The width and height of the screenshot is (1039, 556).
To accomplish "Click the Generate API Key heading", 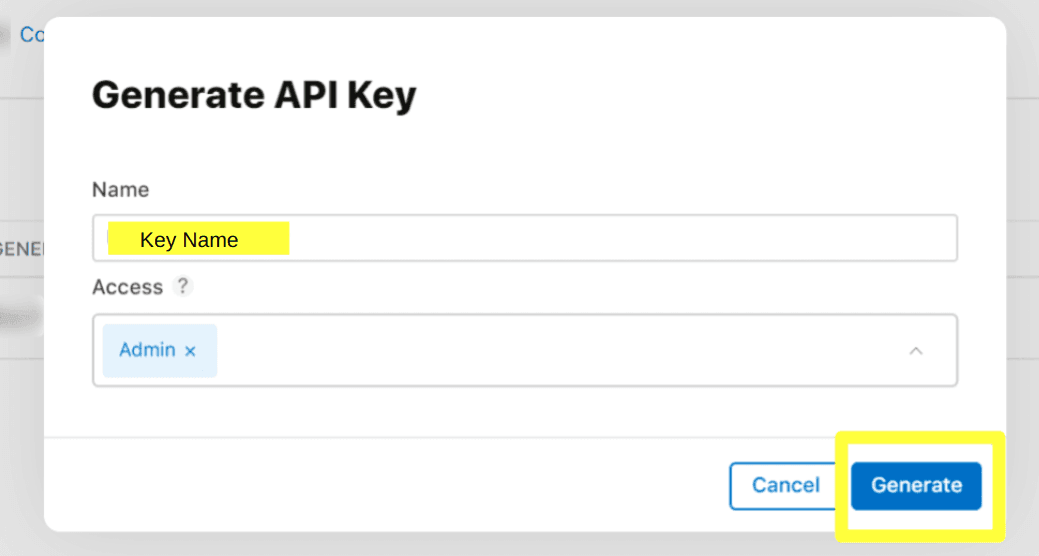I will click(254, 96).
